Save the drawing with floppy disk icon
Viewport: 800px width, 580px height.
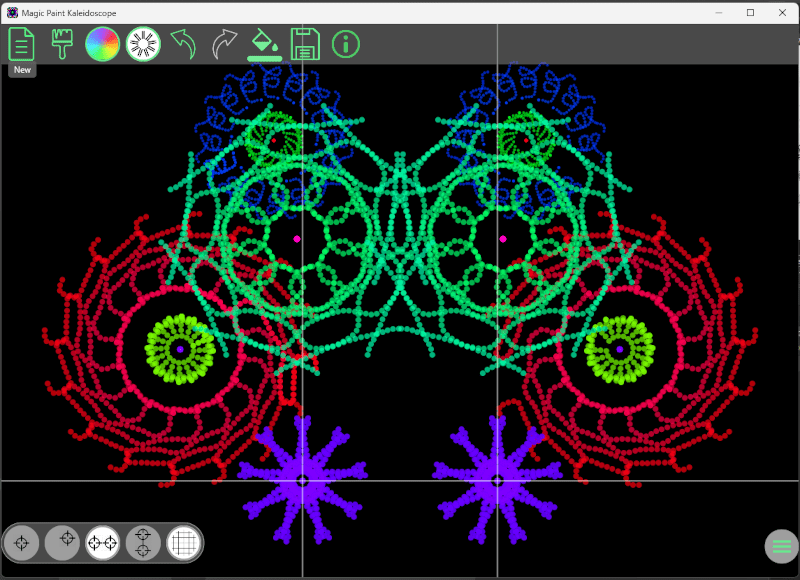[x=305, y=44]
